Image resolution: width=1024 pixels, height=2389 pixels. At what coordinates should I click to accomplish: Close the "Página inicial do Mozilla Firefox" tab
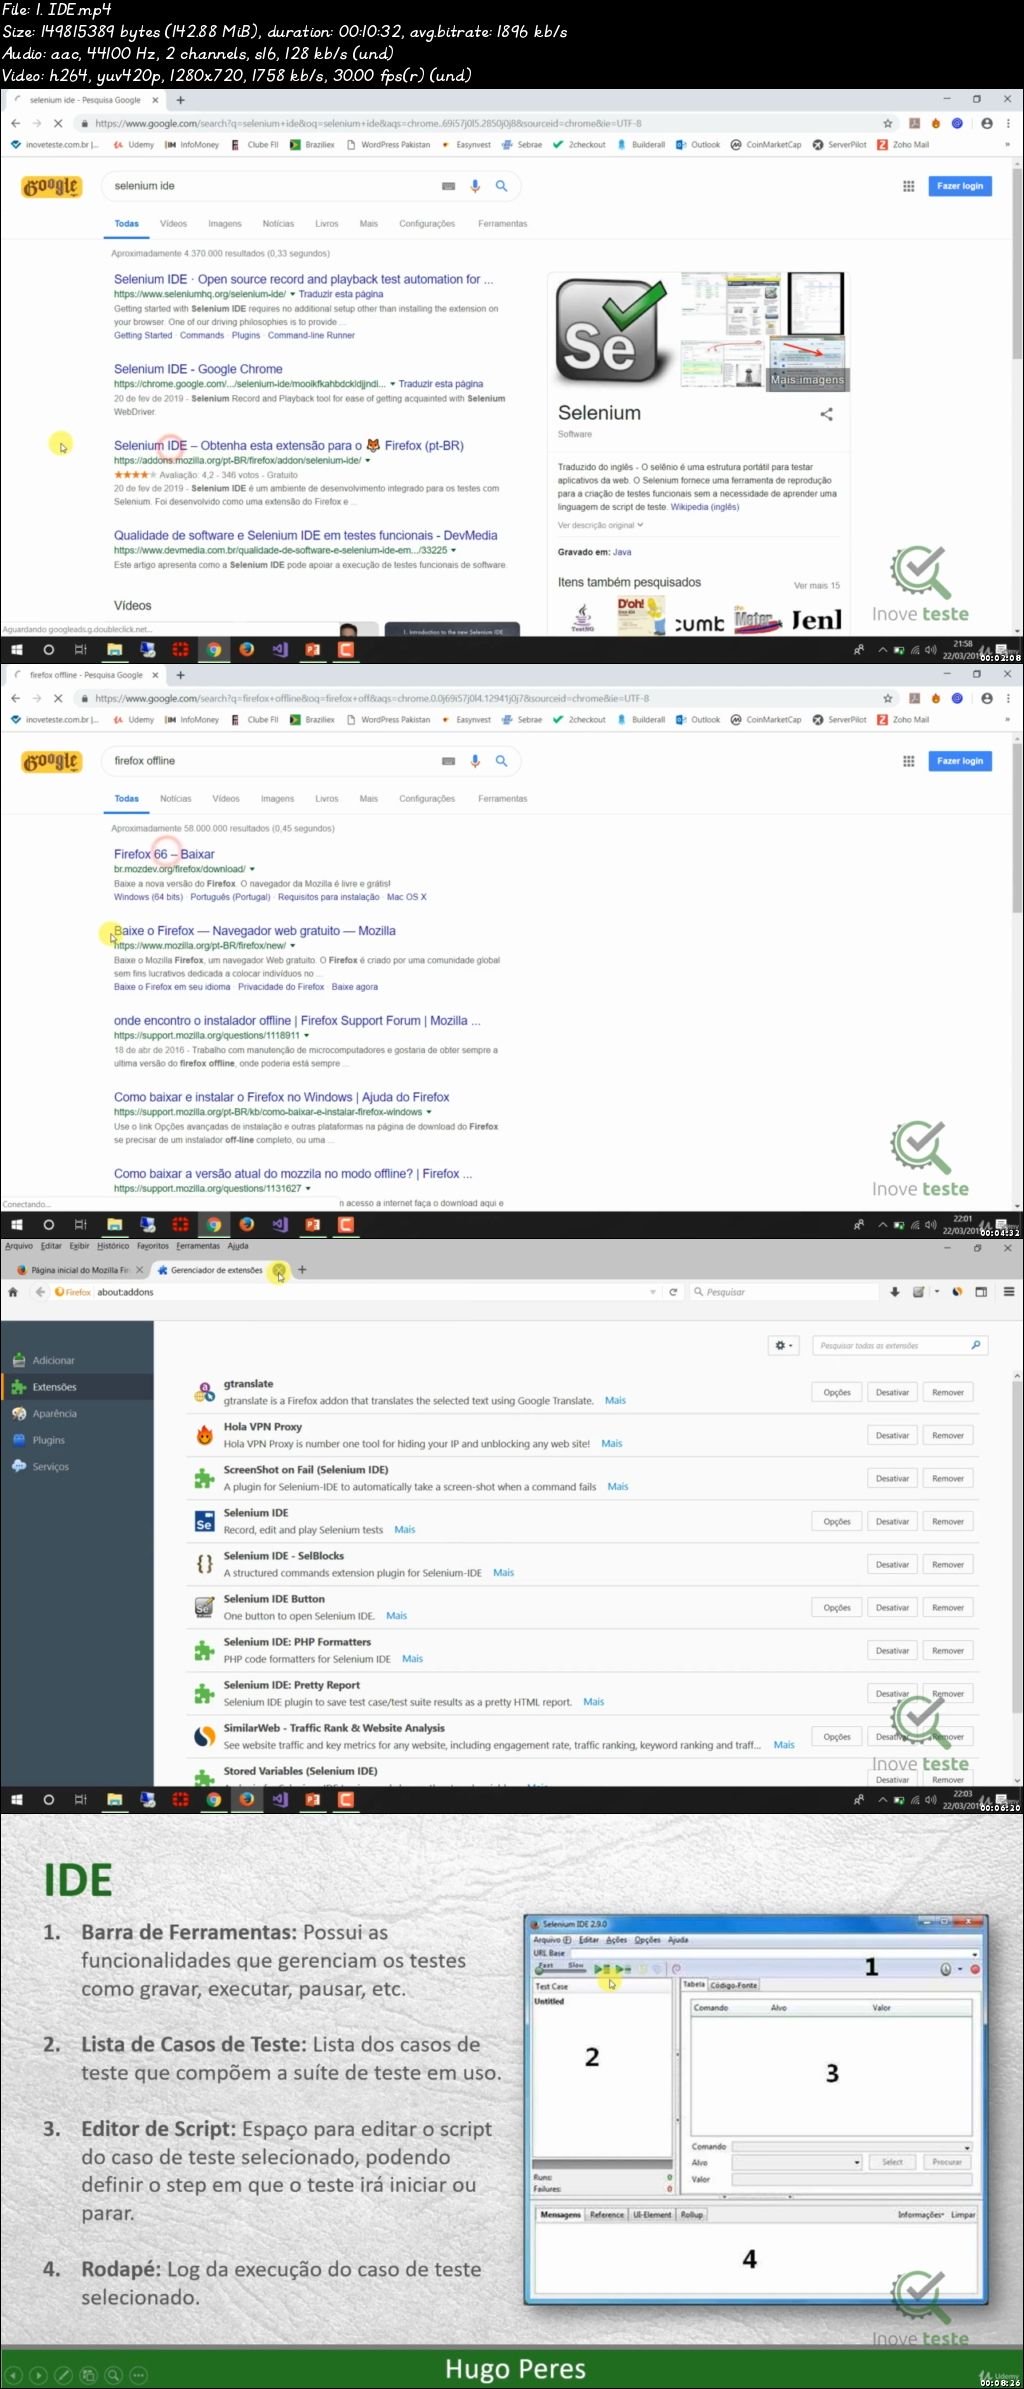coord(139,1270)
